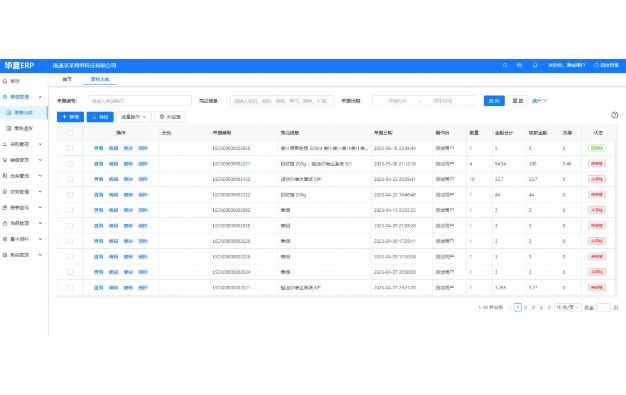The height and width of the screenshot is (395, 626).
Task: Tick the checkbox of the 54.54 amount row
Action: [70, 164]
